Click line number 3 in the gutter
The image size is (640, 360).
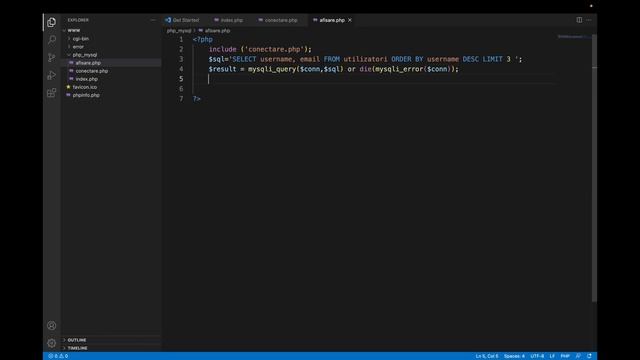pos(181,59)
